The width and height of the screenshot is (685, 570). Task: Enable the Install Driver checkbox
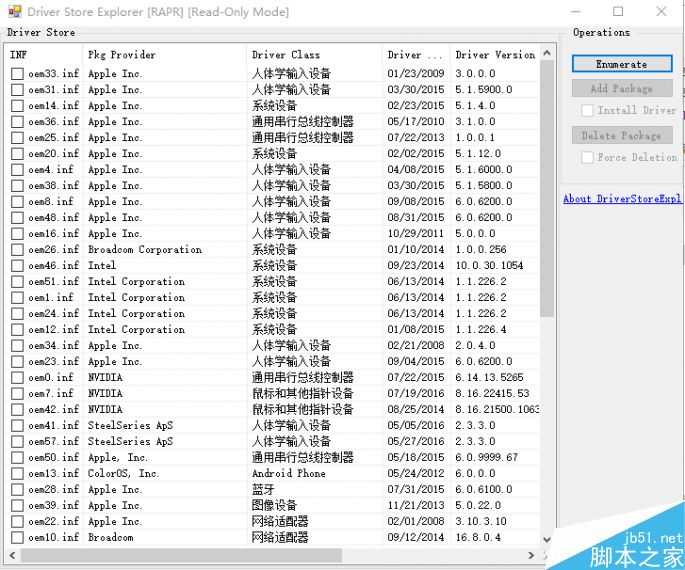click(588, 110)
